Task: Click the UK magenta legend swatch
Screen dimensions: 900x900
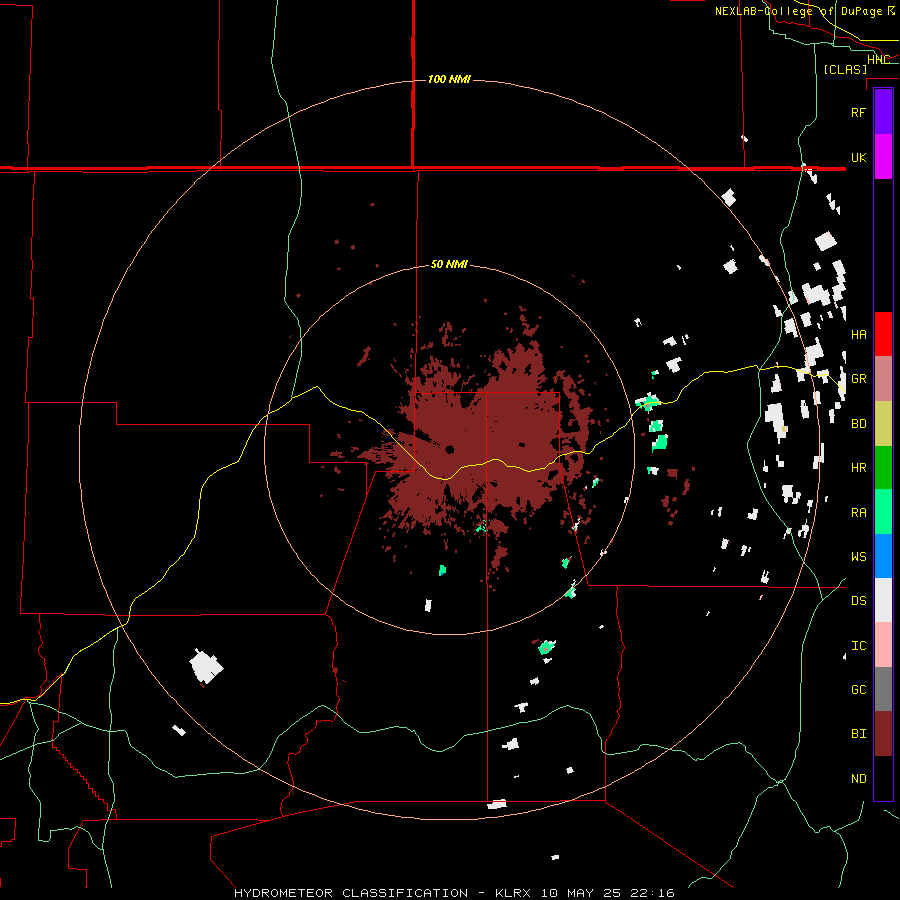Action: click(x=883, y=157)
